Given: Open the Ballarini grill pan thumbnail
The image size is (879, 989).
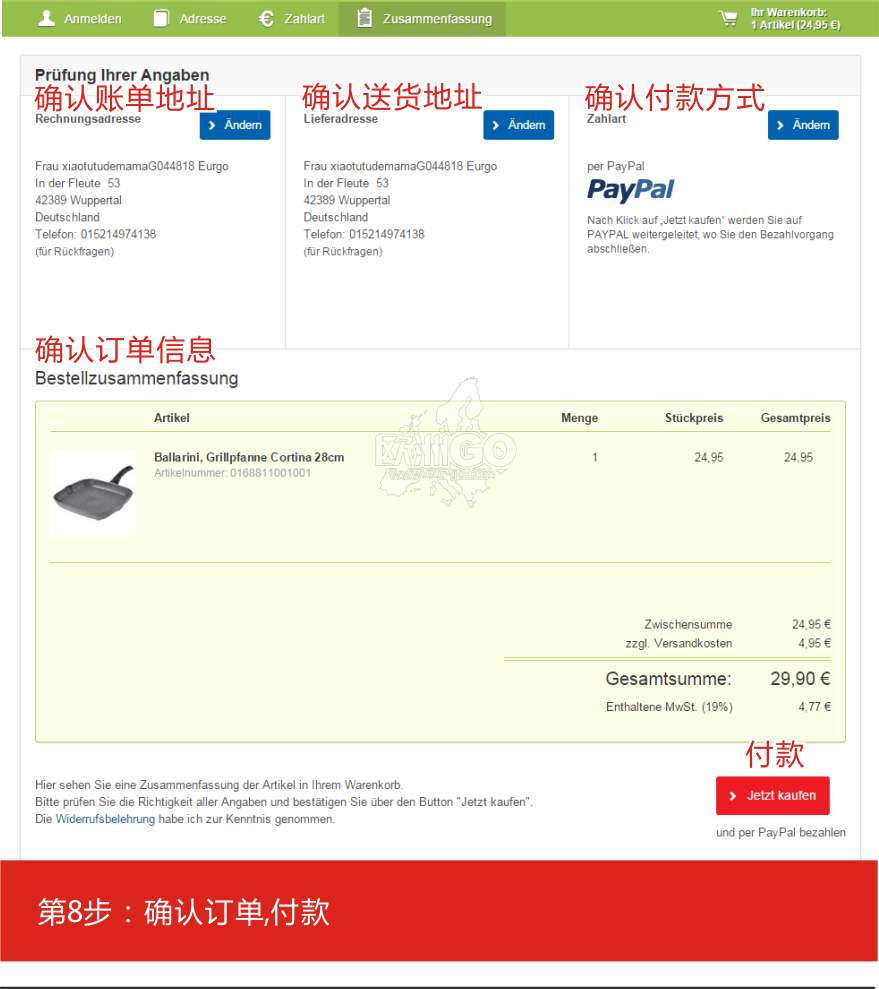Looking at the screenshot, I should [x=93, y=493].
